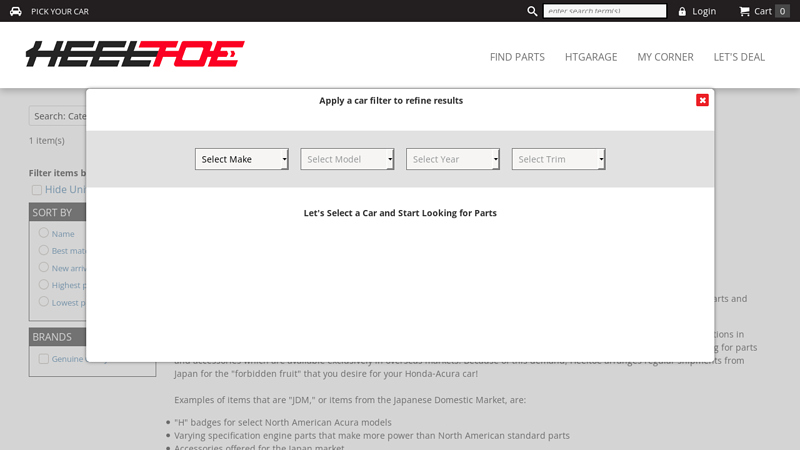Click the HeelToe logo

coord(135,54)
